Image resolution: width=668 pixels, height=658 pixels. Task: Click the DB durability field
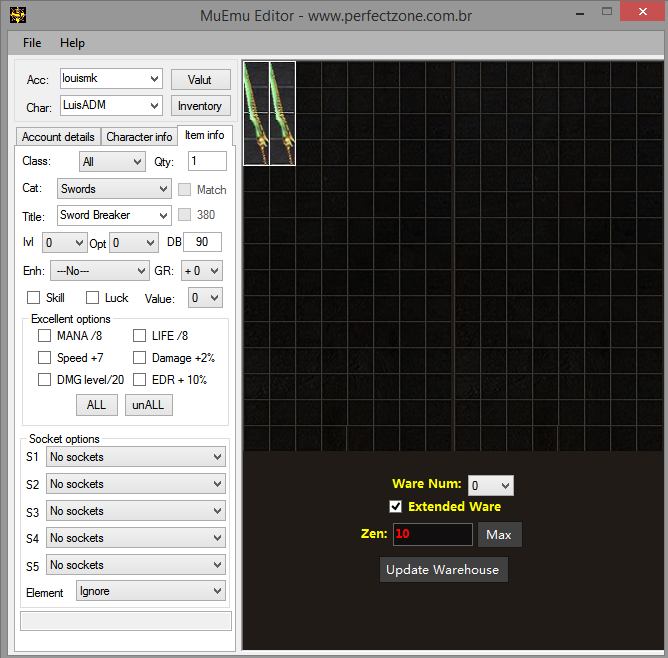tap(202, 242)
